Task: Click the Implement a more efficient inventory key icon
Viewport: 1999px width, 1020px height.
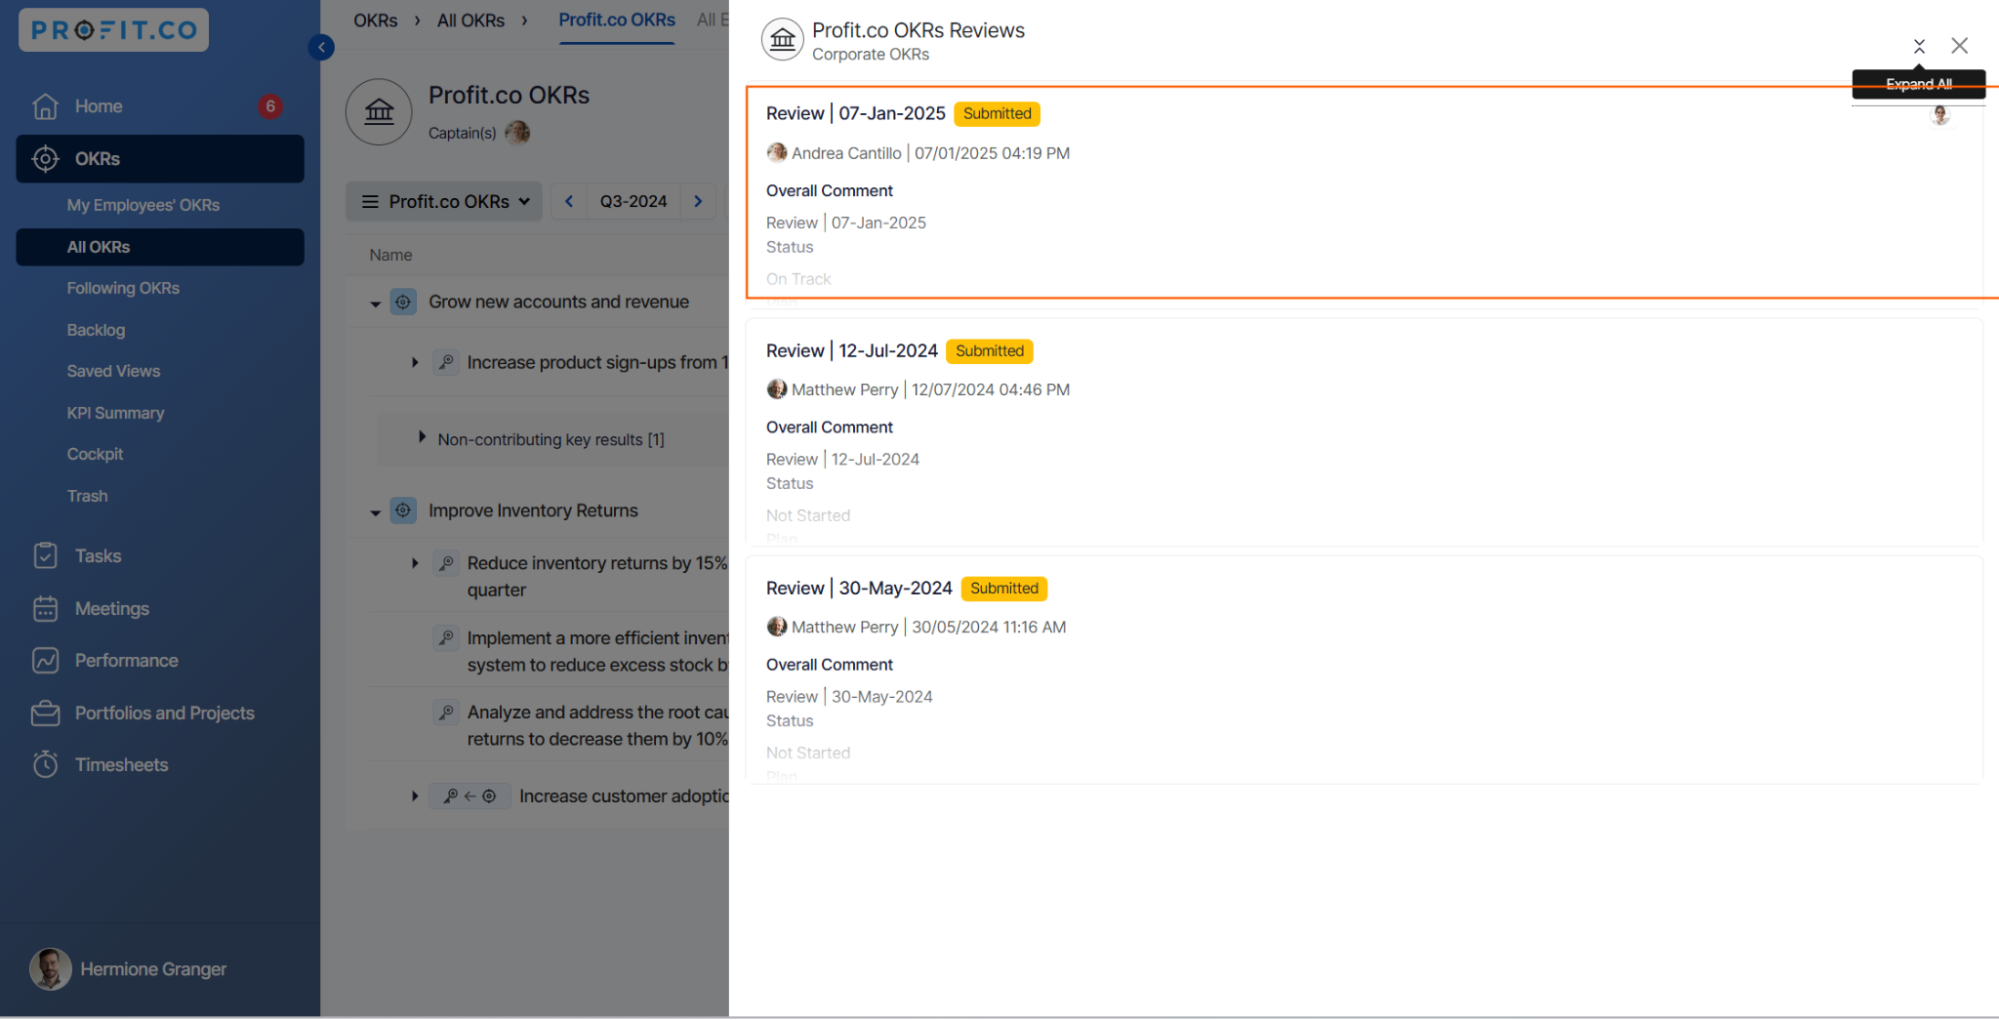Action: tap(446, 638)
